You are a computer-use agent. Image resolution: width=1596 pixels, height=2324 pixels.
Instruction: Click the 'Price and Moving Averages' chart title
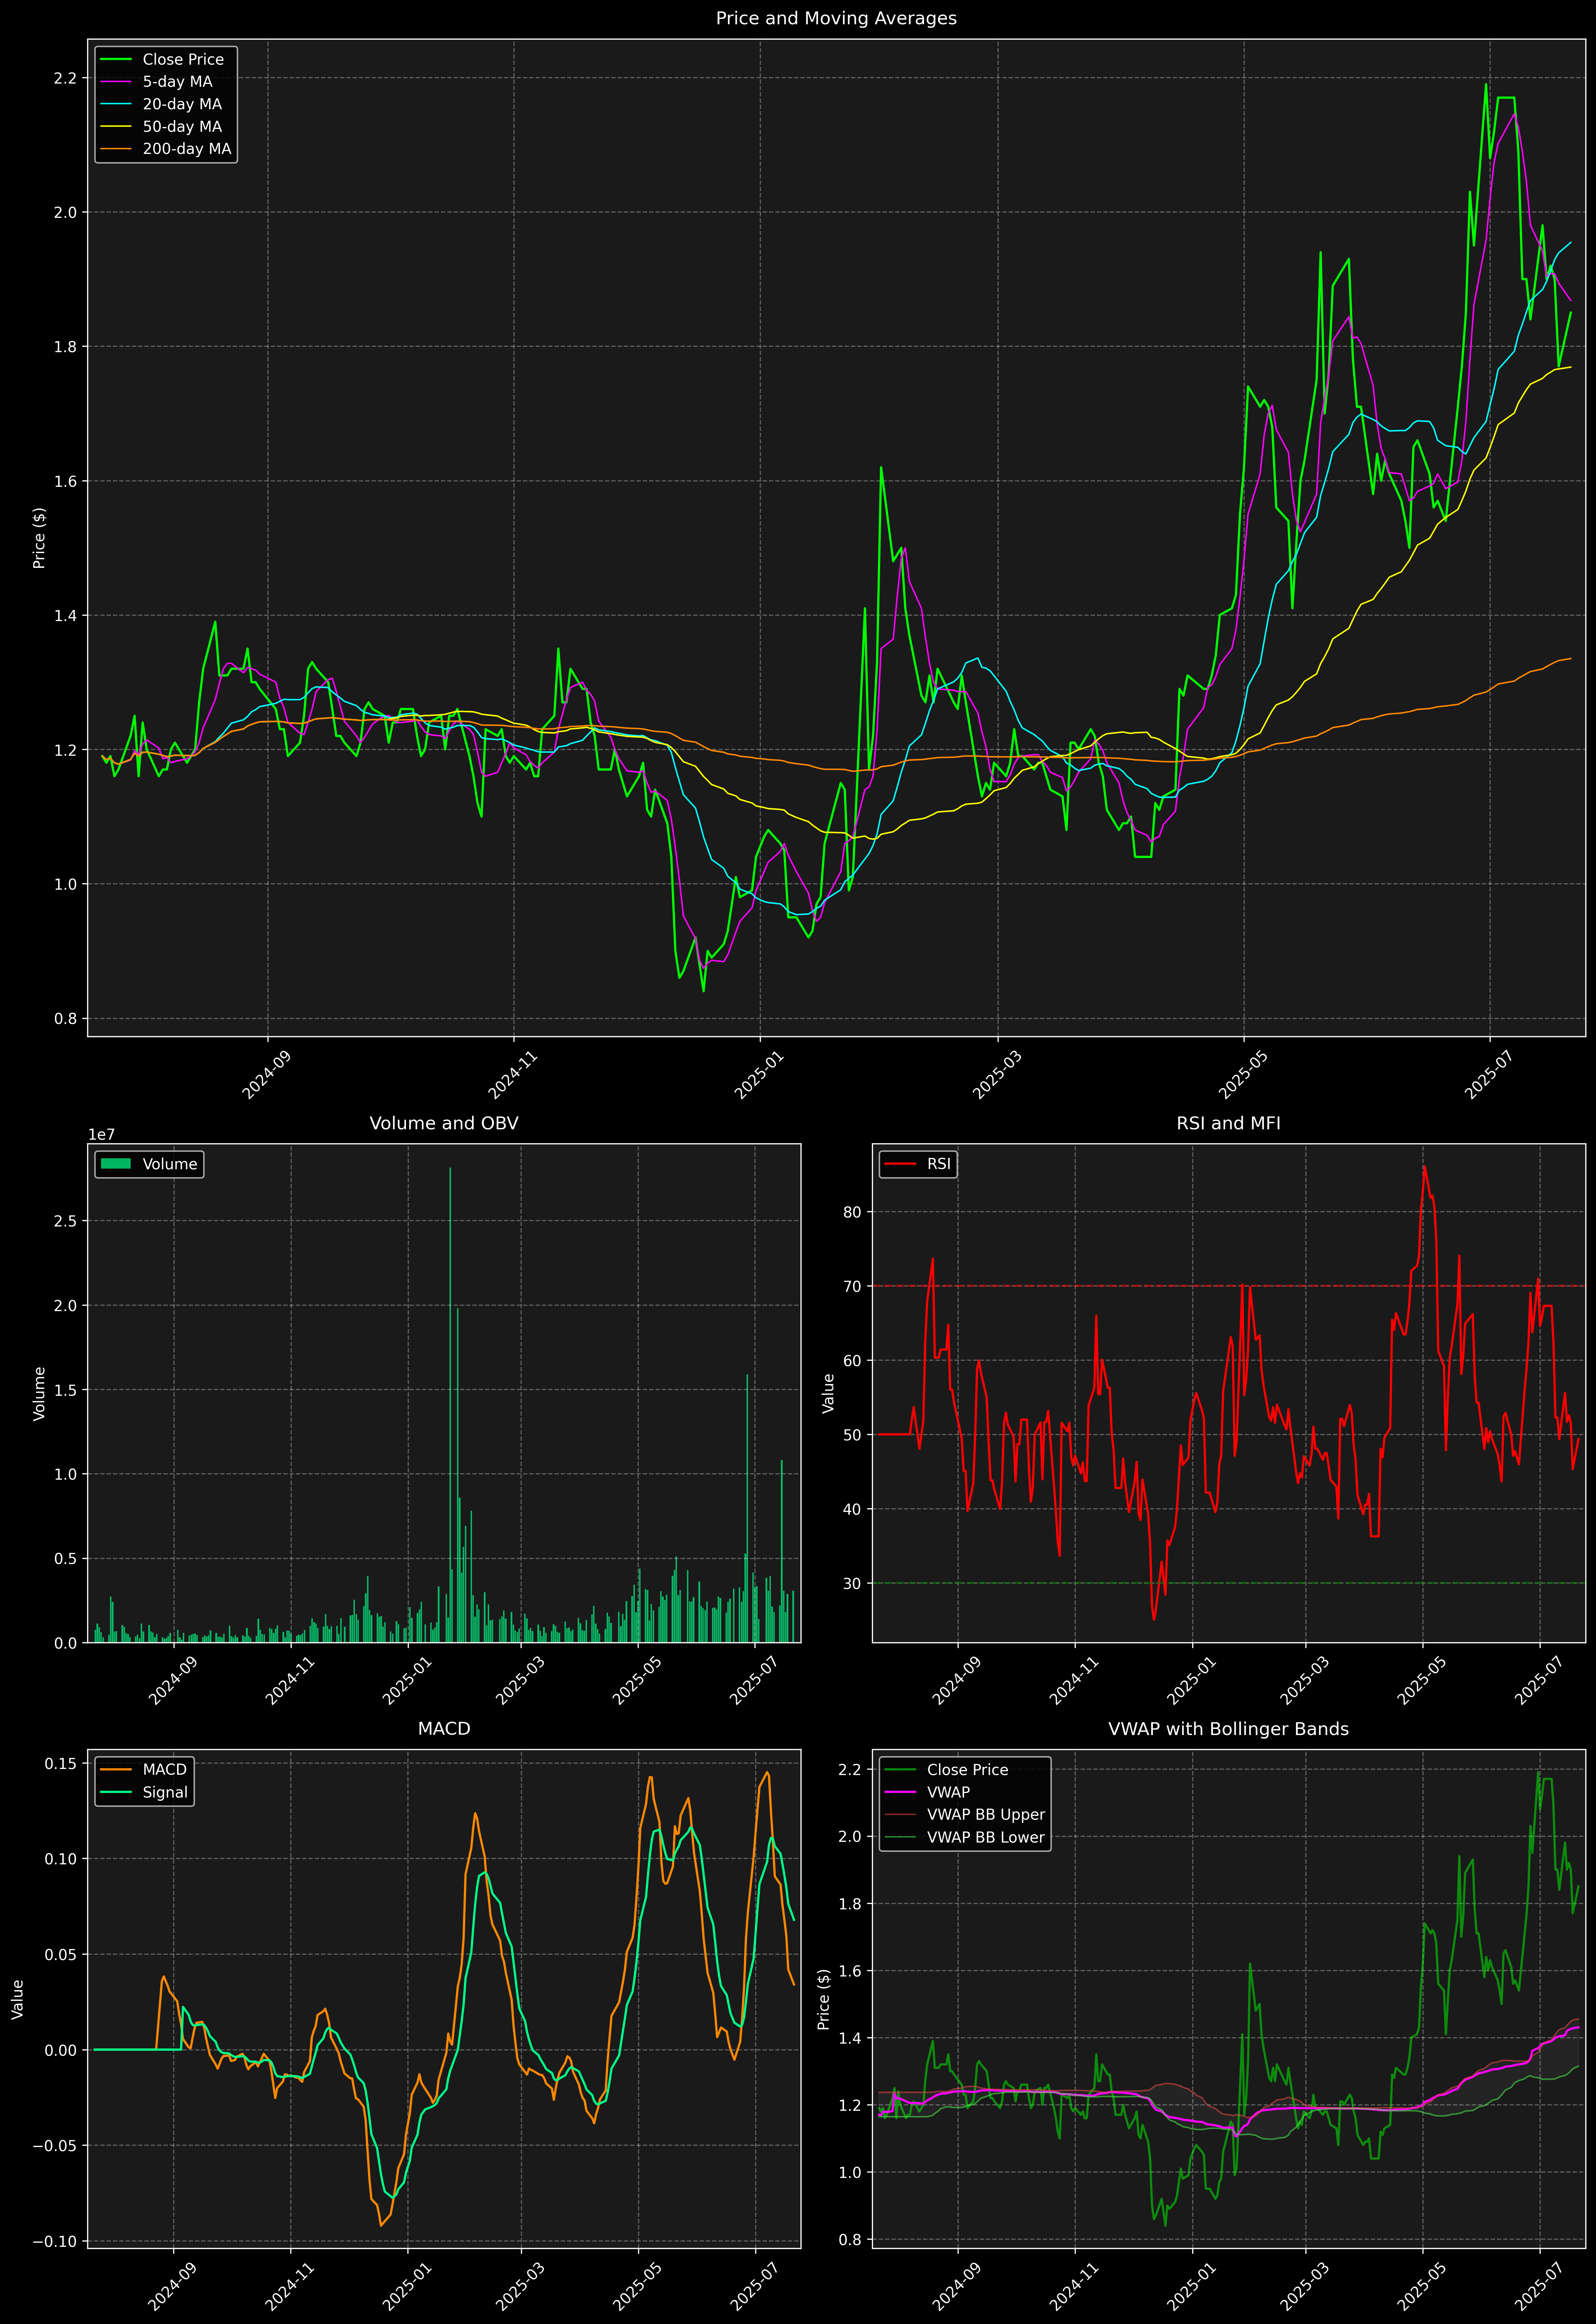[x=836, y=18]
